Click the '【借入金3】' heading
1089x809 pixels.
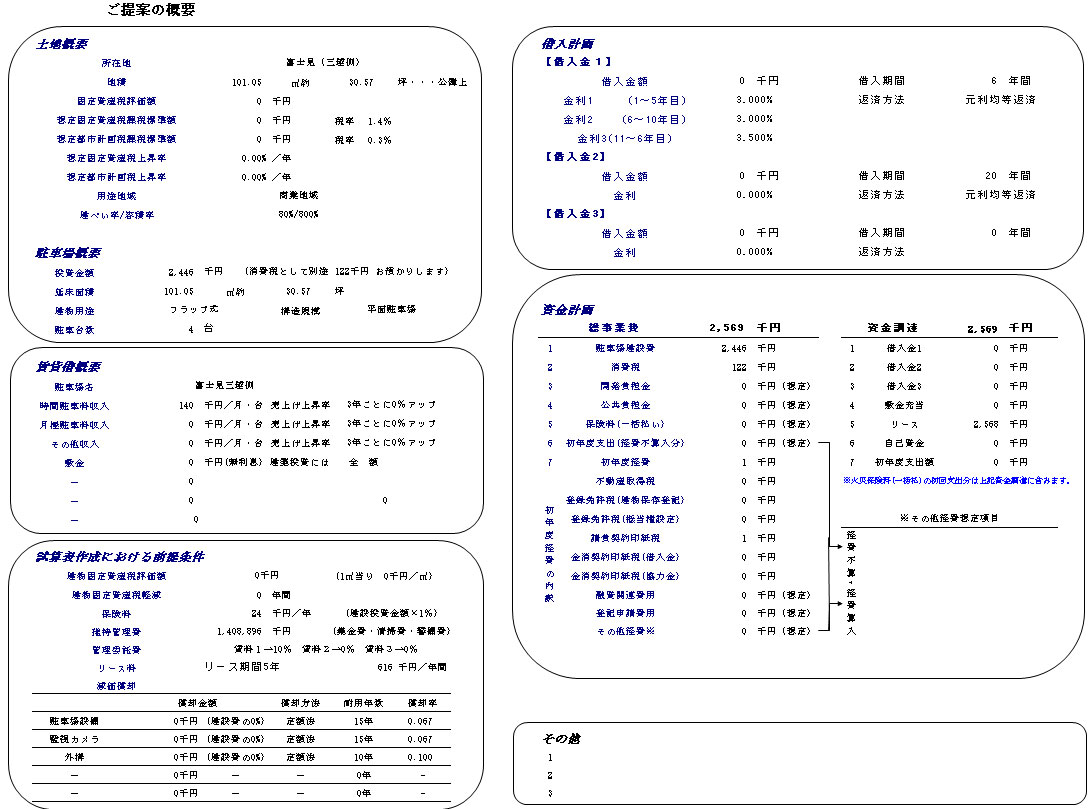click(x=574, y=214)
